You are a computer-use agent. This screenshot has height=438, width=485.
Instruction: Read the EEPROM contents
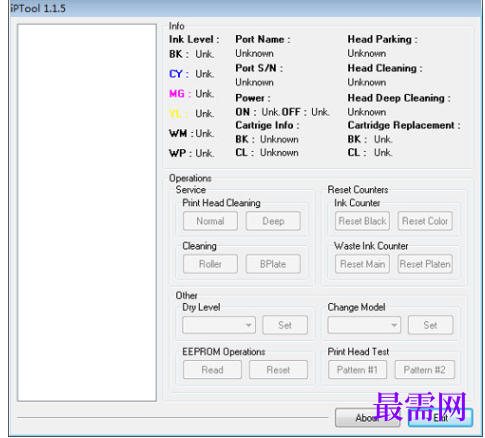(x=212, y=370)
